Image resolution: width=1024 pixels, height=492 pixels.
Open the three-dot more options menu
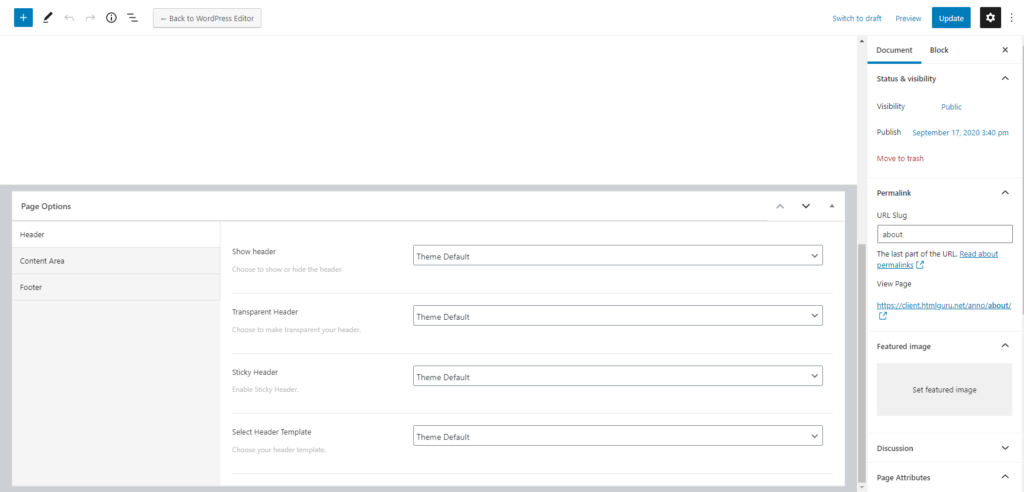pyautogui.click(x=1012, y=18)
